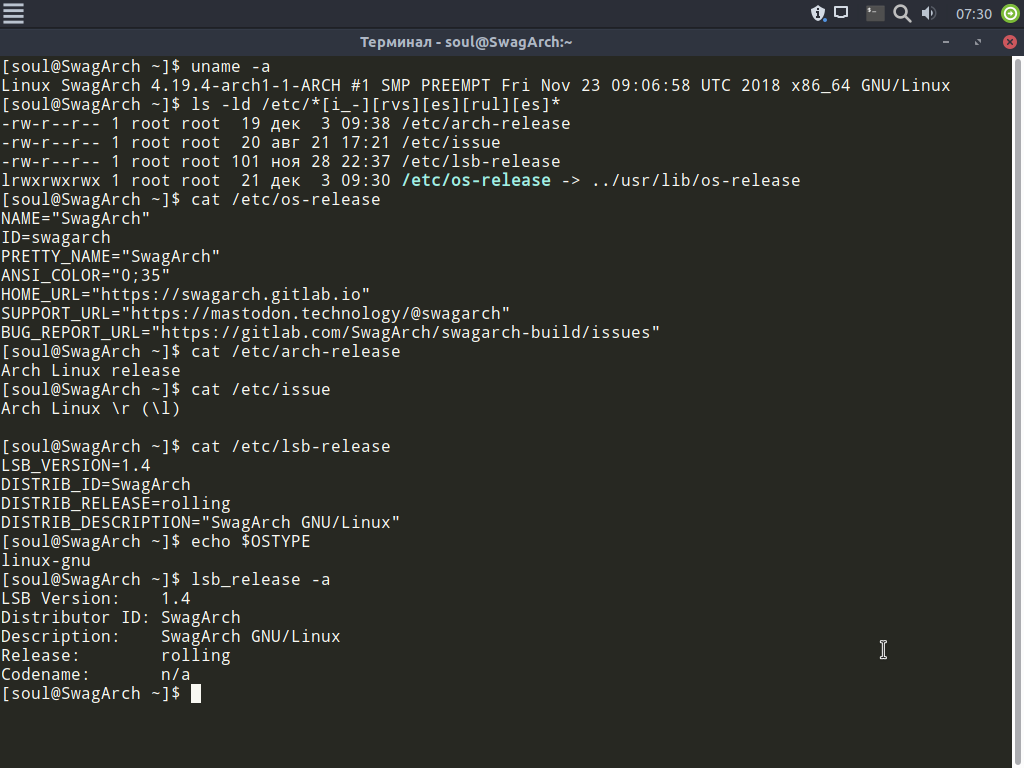This screenshot has height=768, width=1024.
Task: Click the ID=swagarch line
Action: [x=56, y=238]
